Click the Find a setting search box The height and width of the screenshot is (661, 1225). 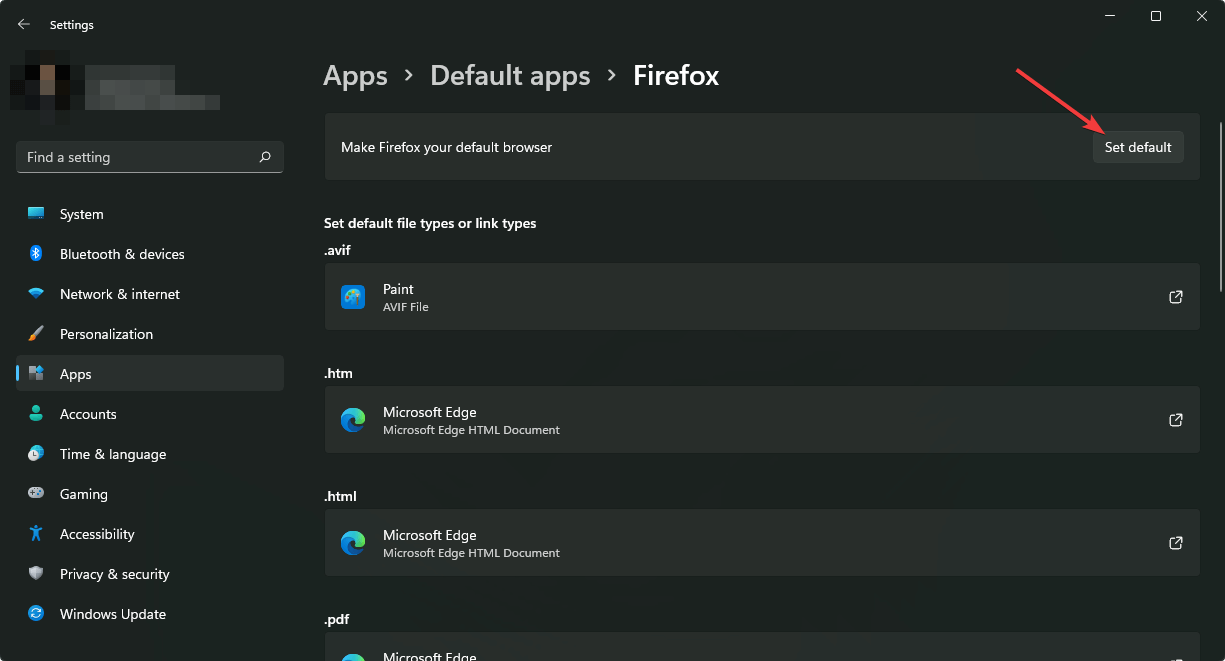(150, 157)
